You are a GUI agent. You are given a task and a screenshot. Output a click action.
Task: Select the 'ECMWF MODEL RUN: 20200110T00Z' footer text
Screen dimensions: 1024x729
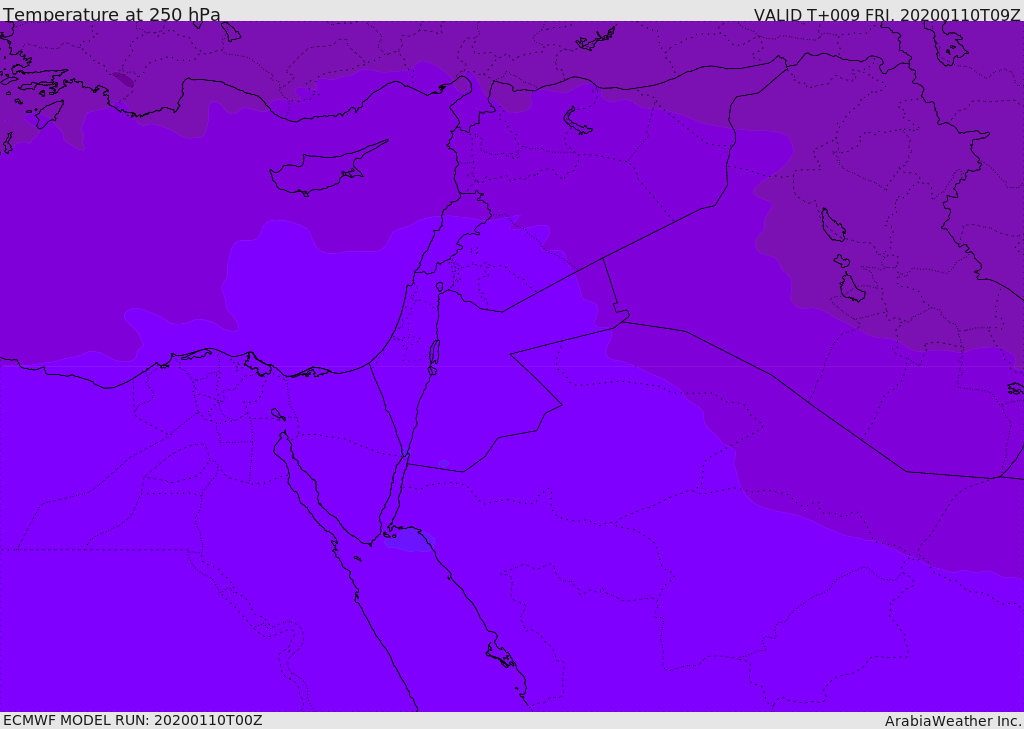[x=133, y=720]
